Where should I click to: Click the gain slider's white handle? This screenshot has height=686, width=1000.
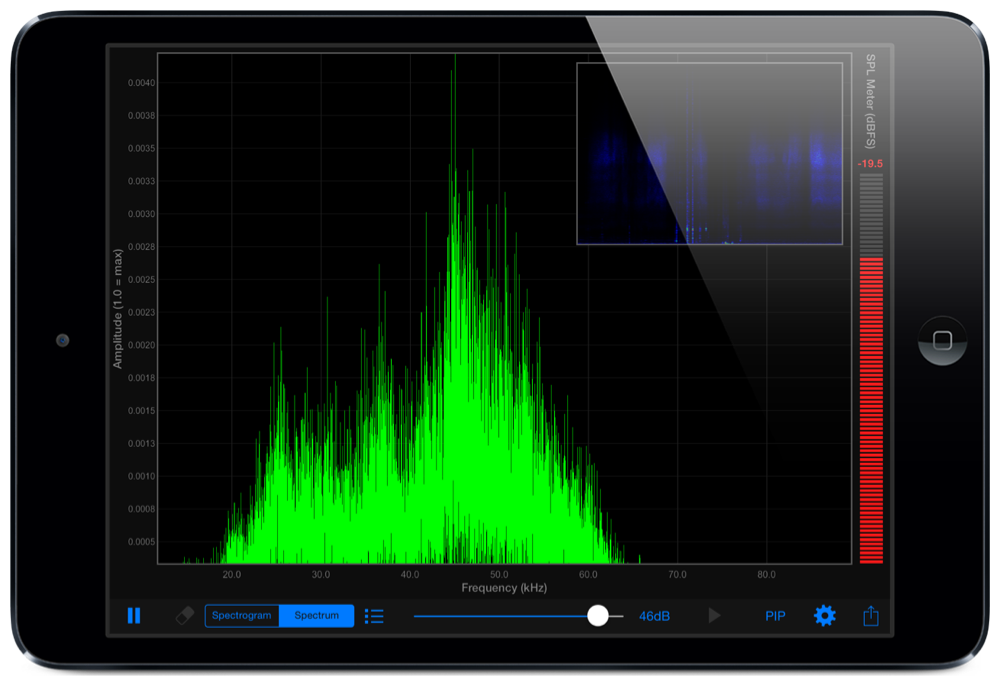[x=598, y=616]
